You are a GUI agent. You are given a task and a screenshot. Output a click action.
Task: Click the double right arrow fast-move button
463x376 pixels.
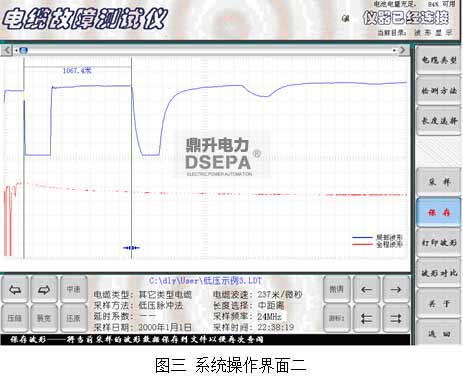point(396,318)
